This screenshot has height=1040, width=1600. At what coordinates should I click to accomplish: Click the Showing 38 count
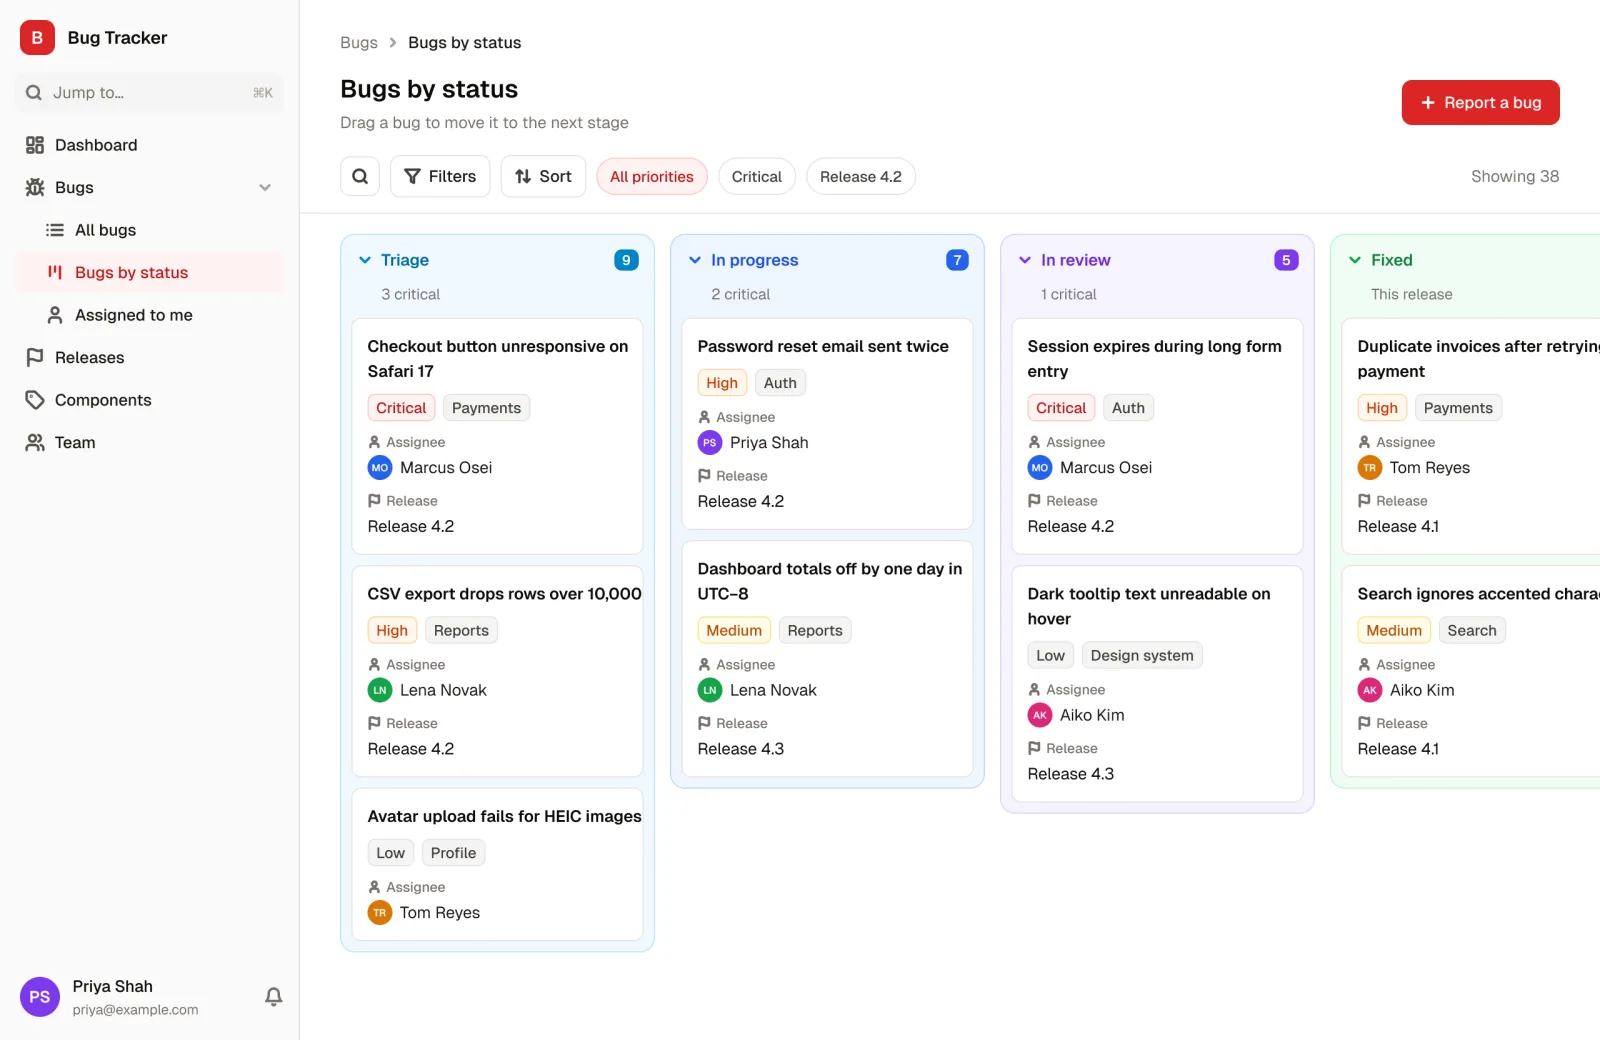[x=1515, y=177]
